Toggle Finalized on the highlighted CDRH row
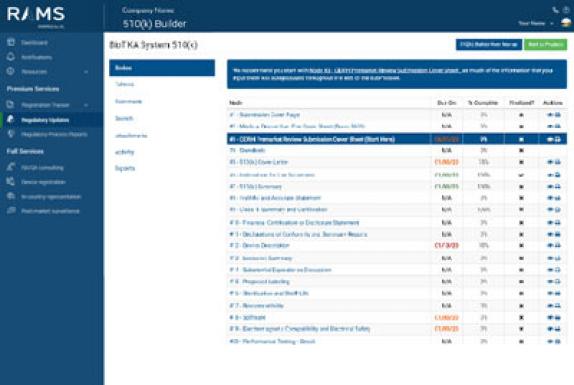Viewport: 574px width, 385px height. pyautogui.click(x=521, y=139)
